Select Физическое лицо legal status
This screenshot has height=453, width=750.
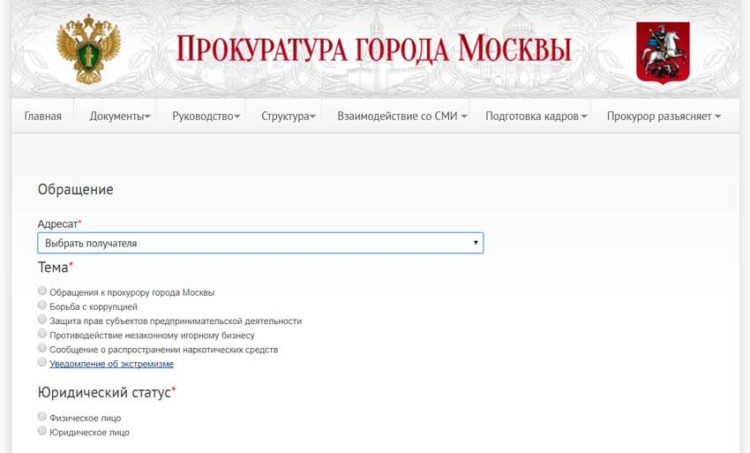pos(42,417)
